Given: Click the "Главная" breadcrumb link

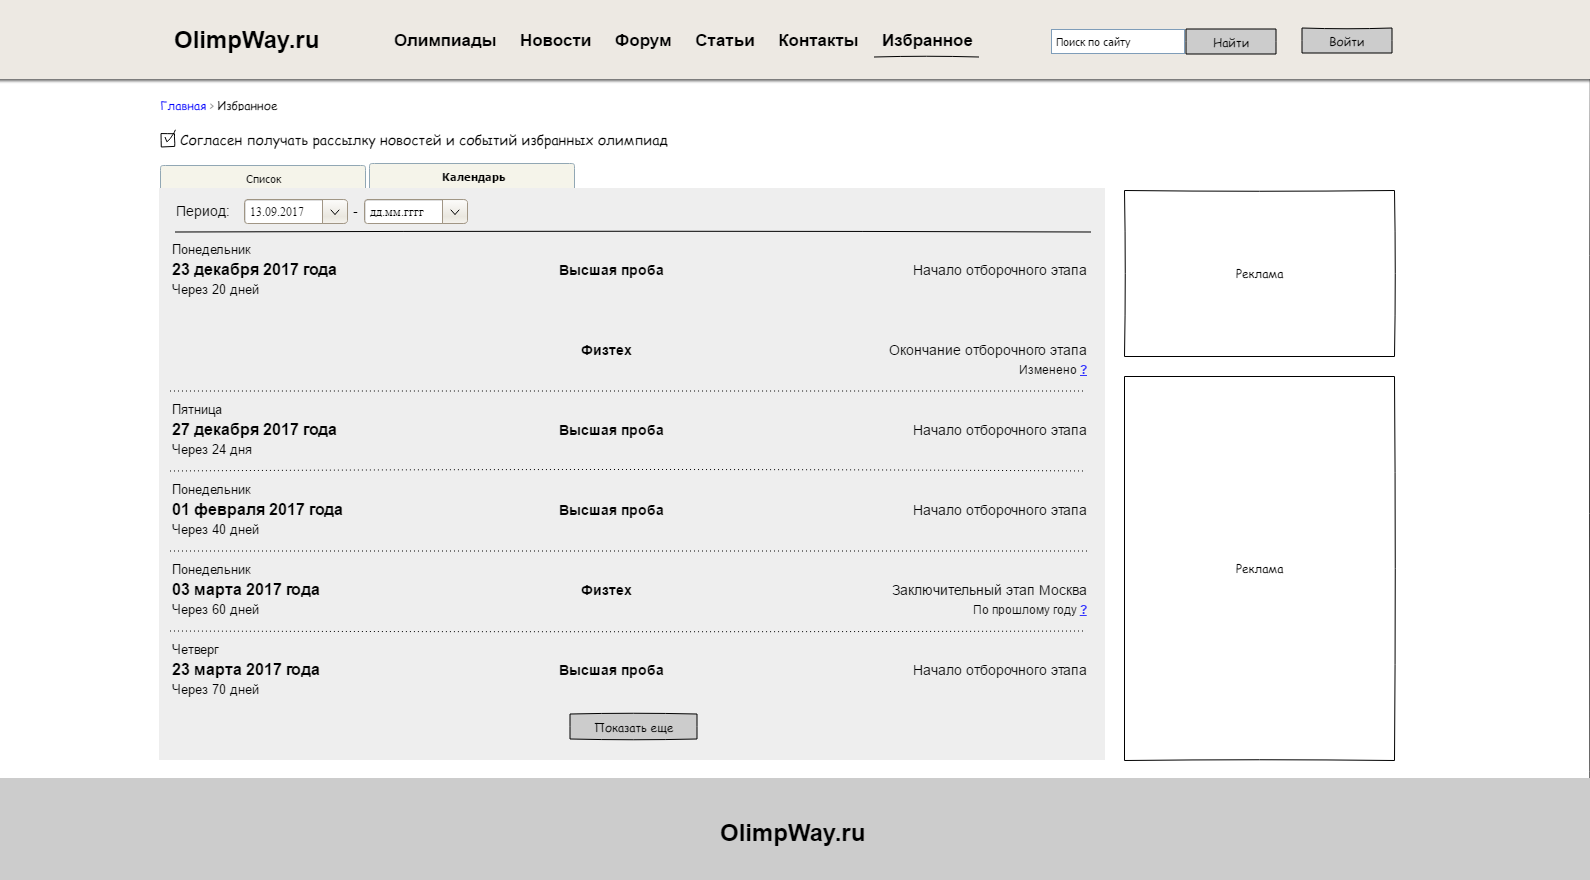Looking at the screenshot, I should pyautogui.click(x=183, y=106).
